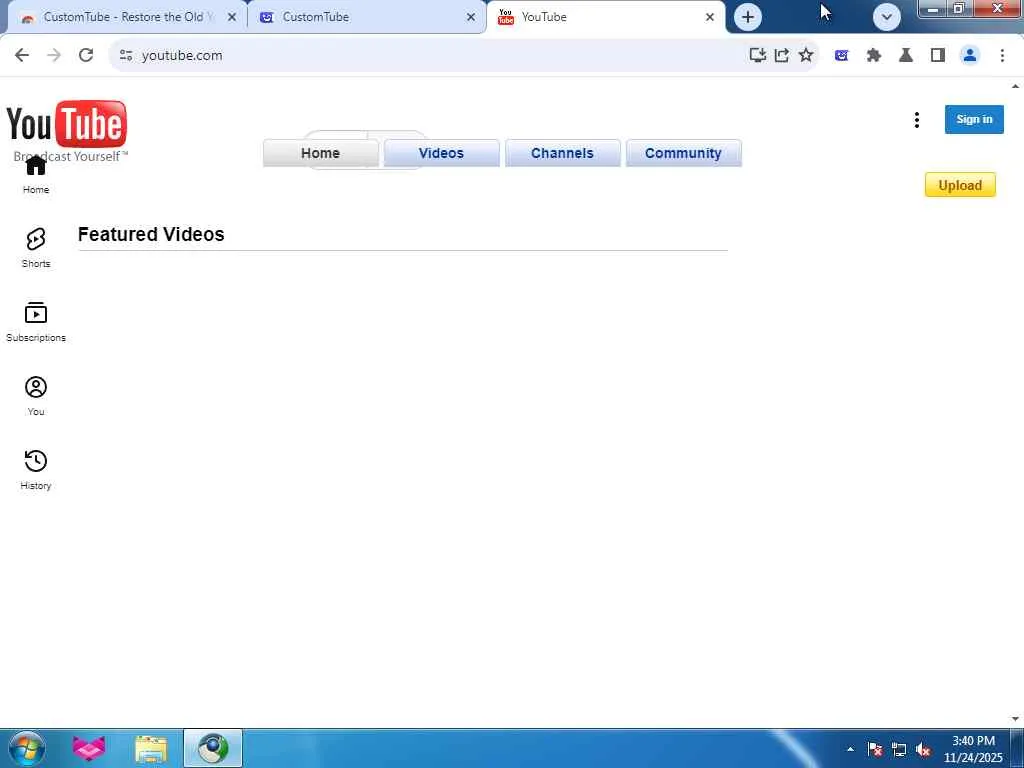This screenshot has width=1024, height=768.
Task: Go back with the browser back arrow
Action: click(22, 56)
